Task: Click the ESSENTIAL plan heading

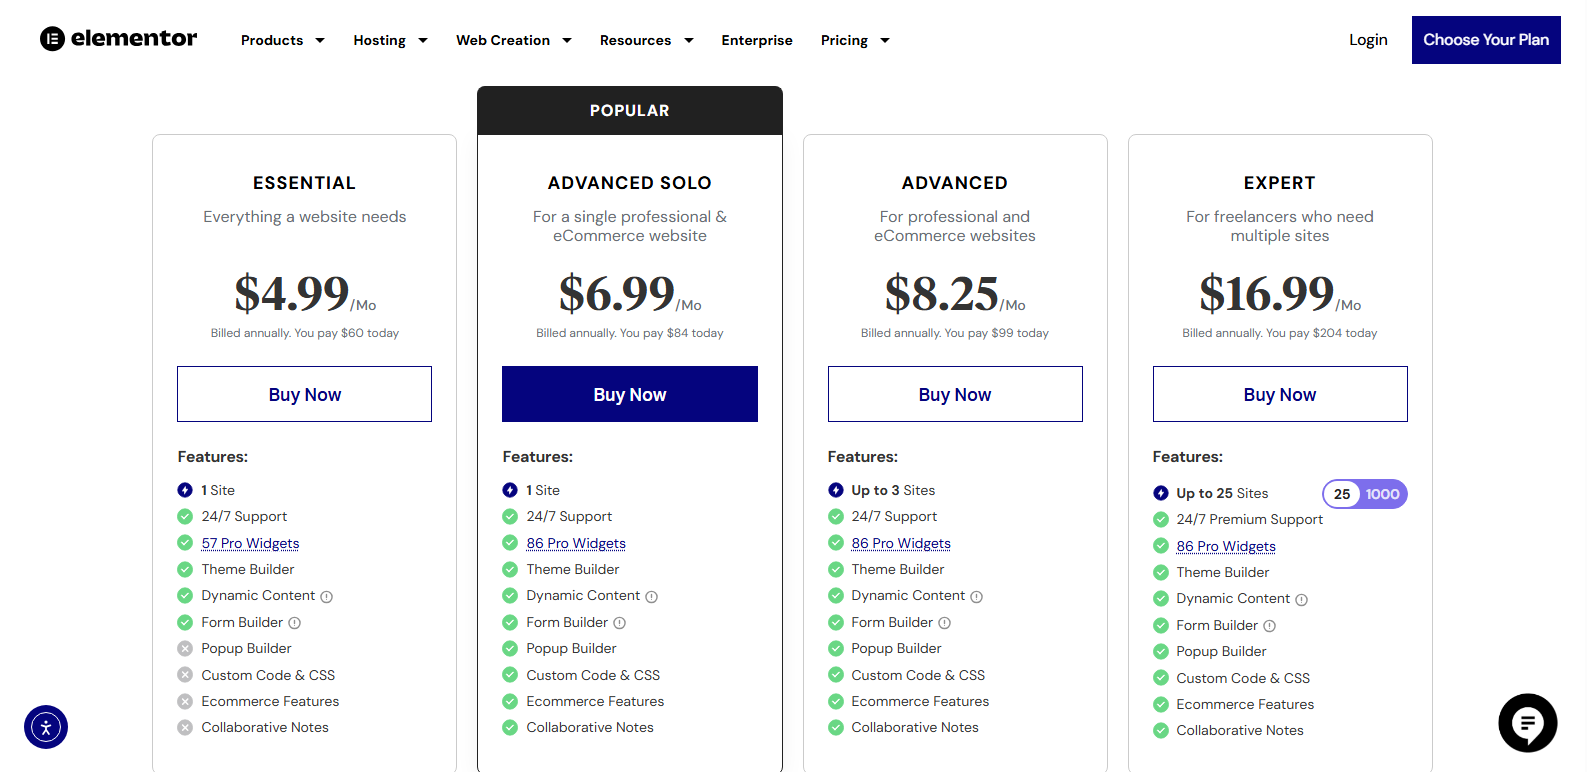Action: coord(304,183)
